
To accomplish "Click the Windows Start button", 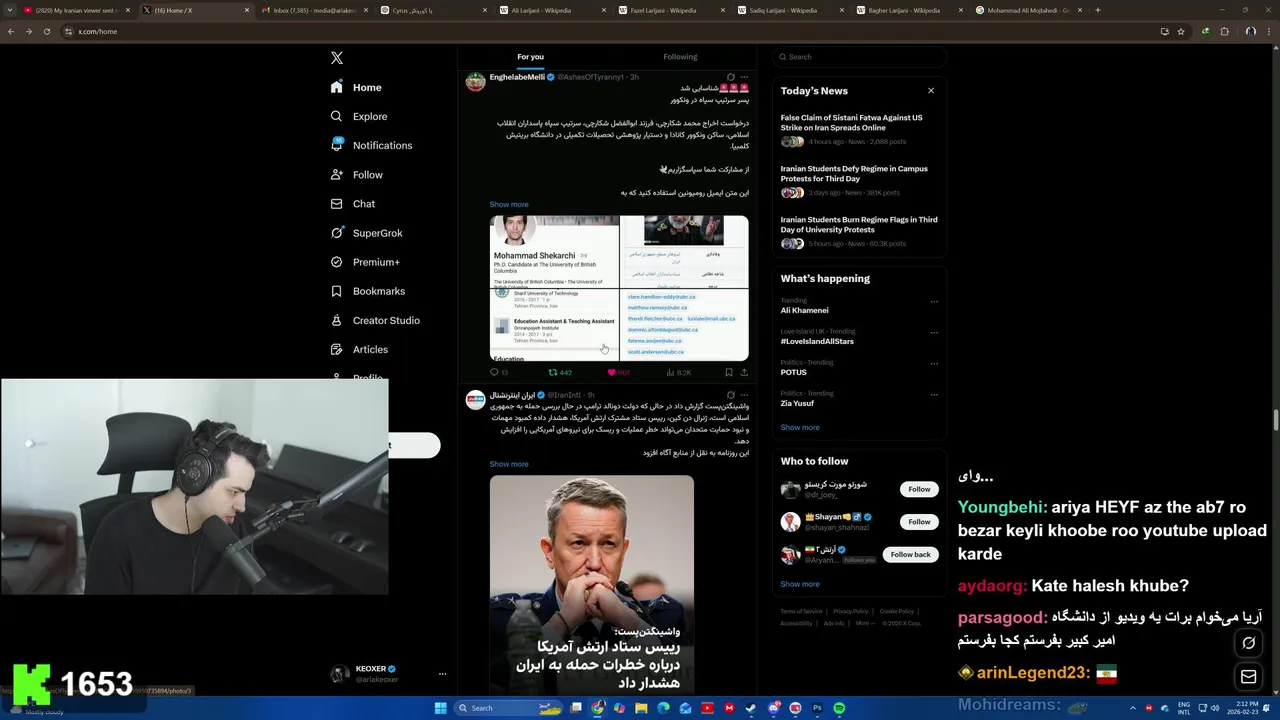I will (440, 708).
